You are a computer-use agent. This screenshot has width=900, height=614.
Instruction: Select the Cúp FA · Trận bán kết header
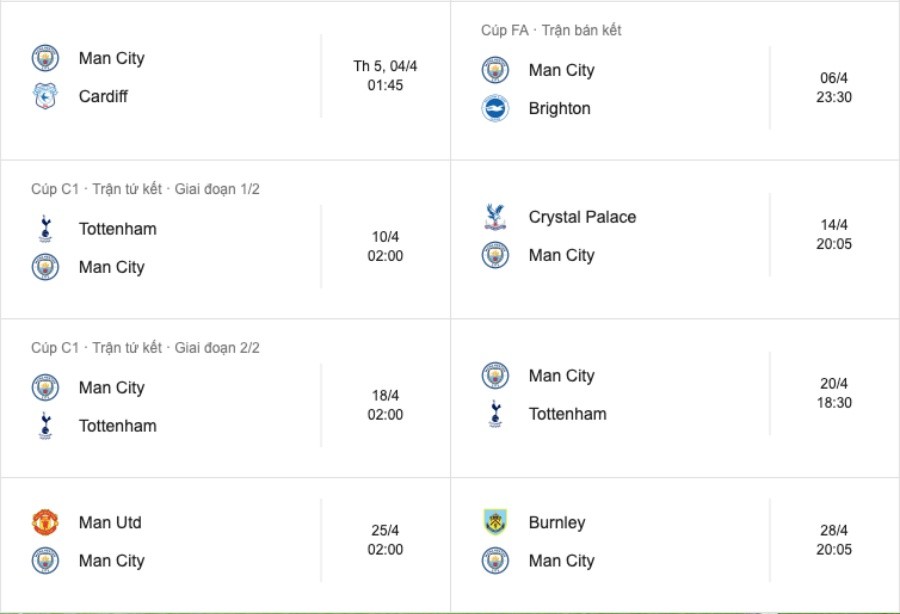549,30
